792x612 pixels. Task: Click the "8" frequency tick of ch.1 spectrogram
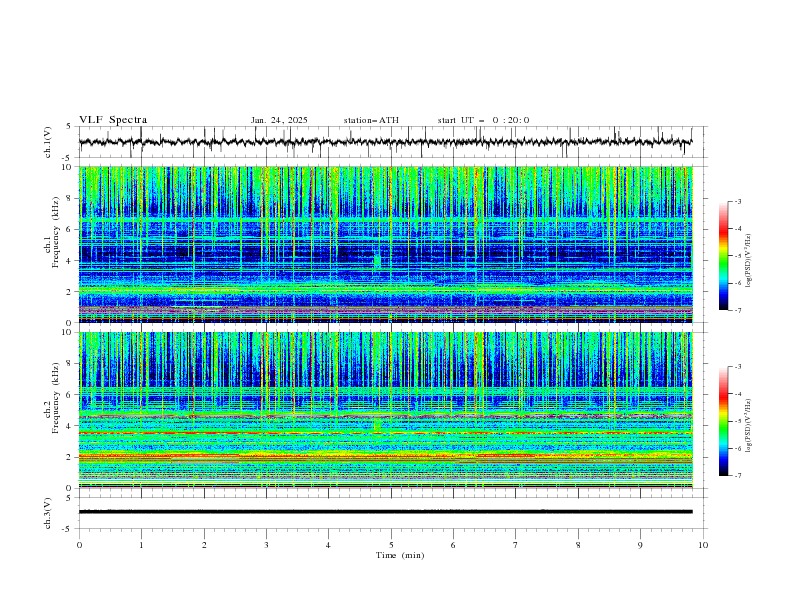point(69,198)
